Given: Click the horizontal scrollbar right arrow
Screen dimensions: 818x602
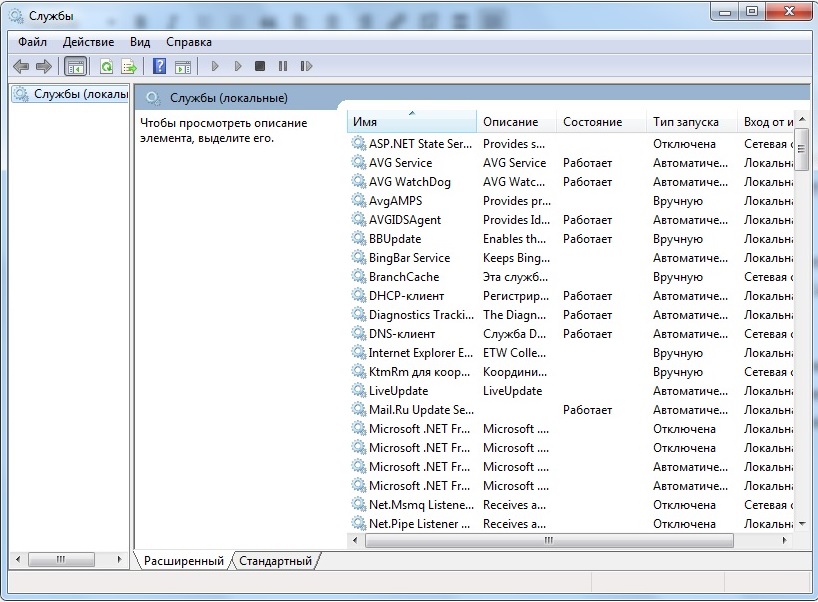Looking at the screenshot, I should pos(786,540).
